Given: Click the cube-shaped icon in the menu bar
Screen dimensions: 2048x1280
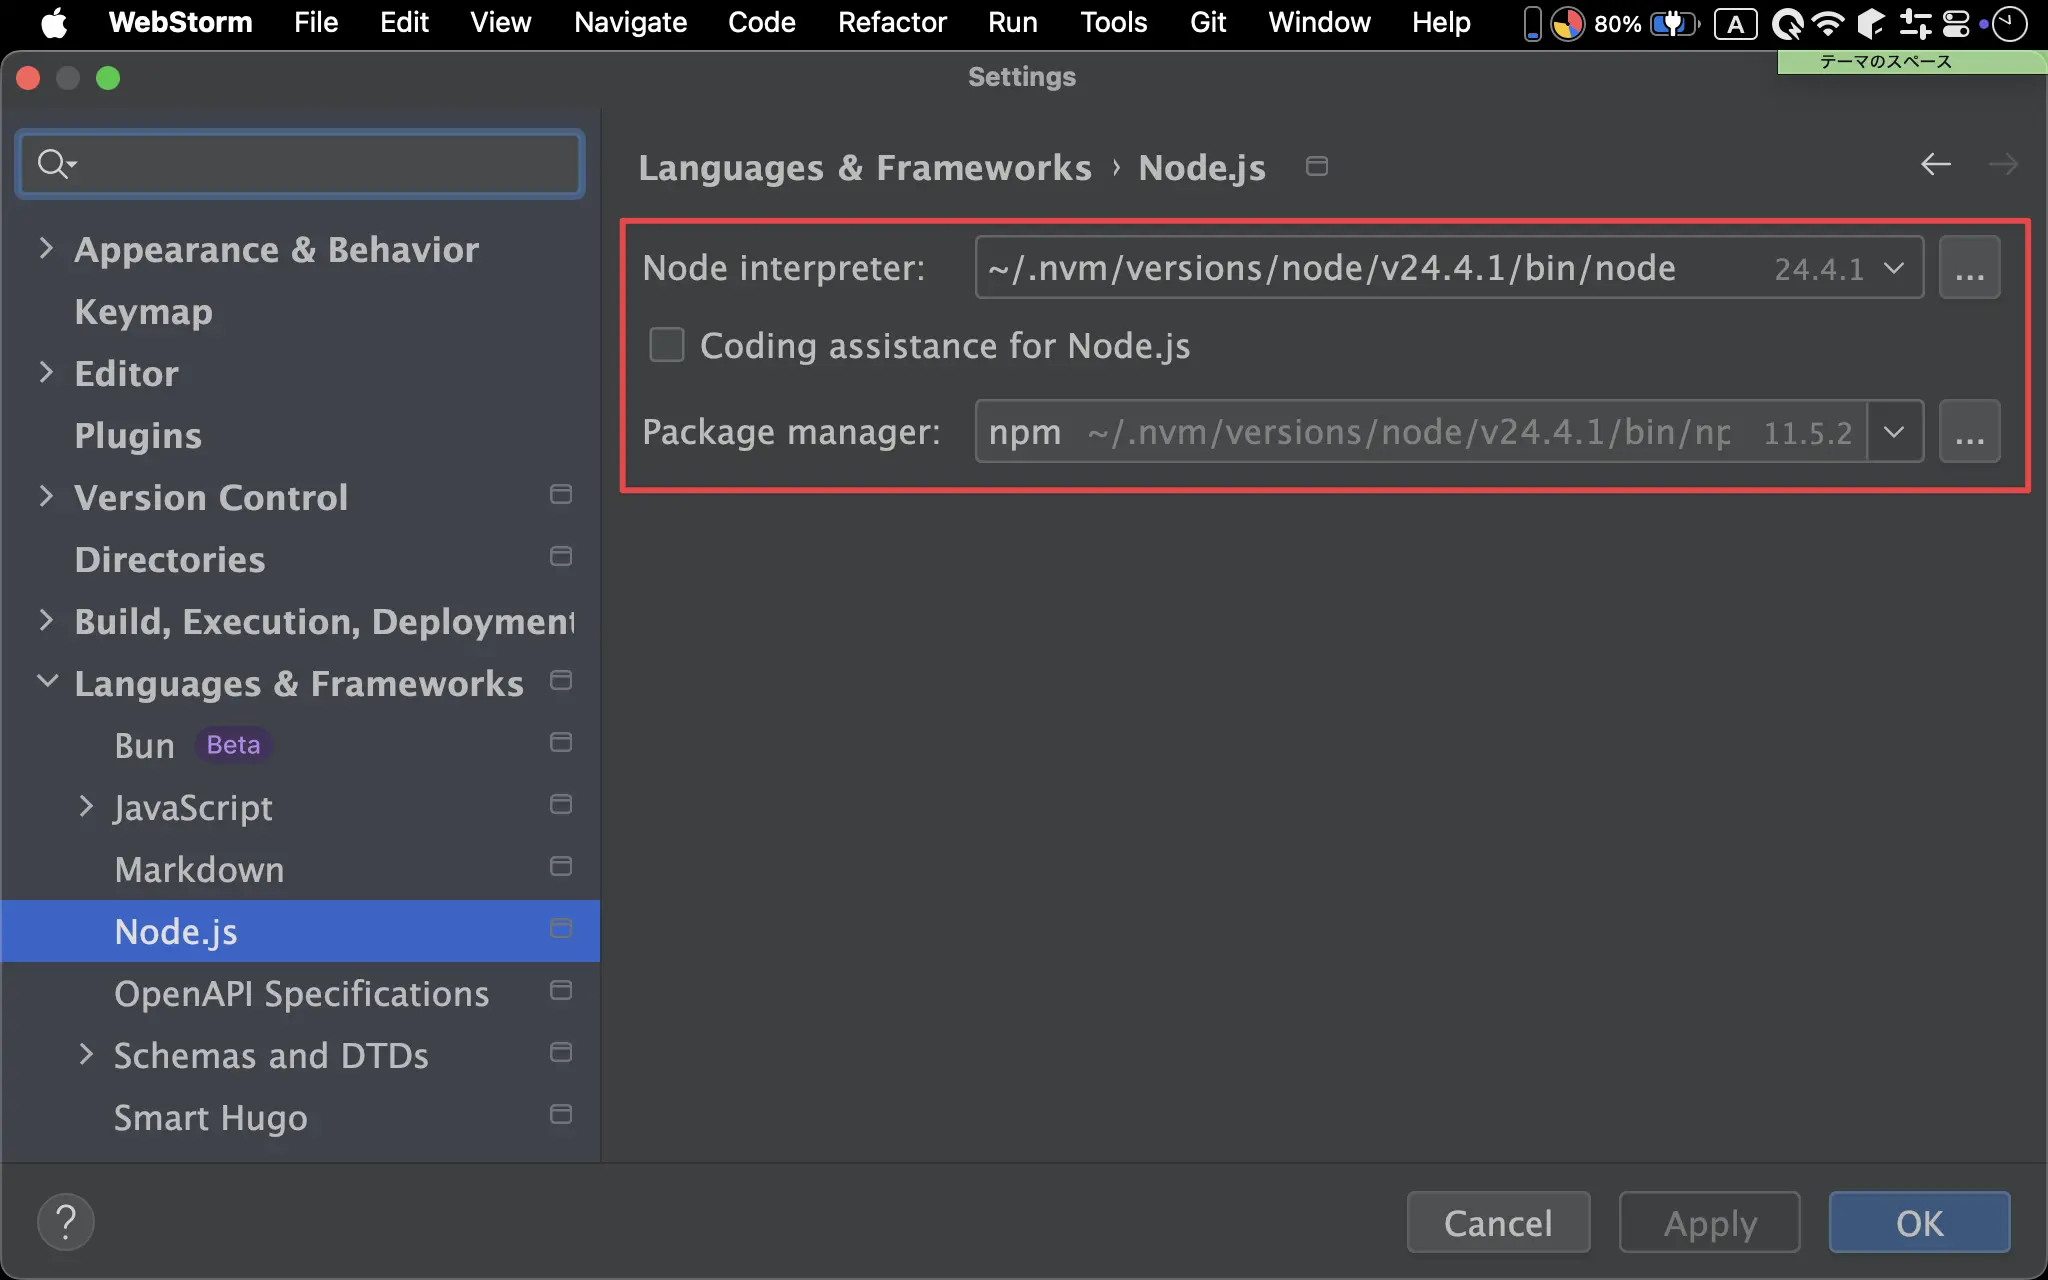Looking at the screenshot, I should pyautogui.click(x=1871, y=23).
